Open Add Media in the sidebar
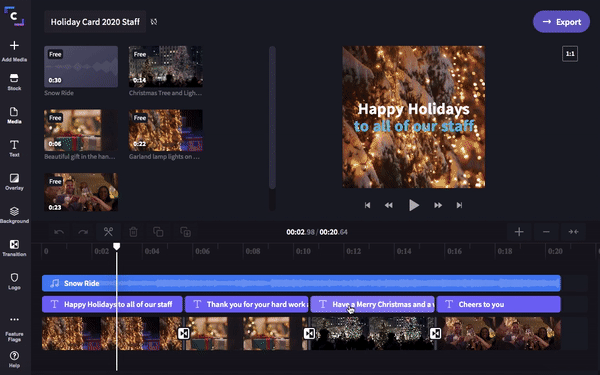This screenshot has height=375, width=600. click(14, 51)
